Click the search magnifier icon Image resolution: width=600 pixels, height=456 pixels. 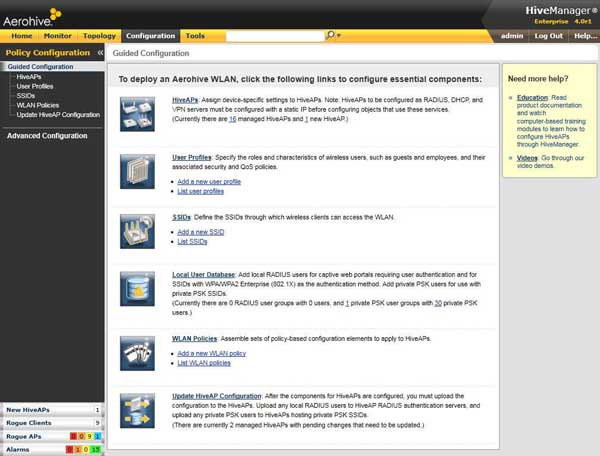point(330,35)
